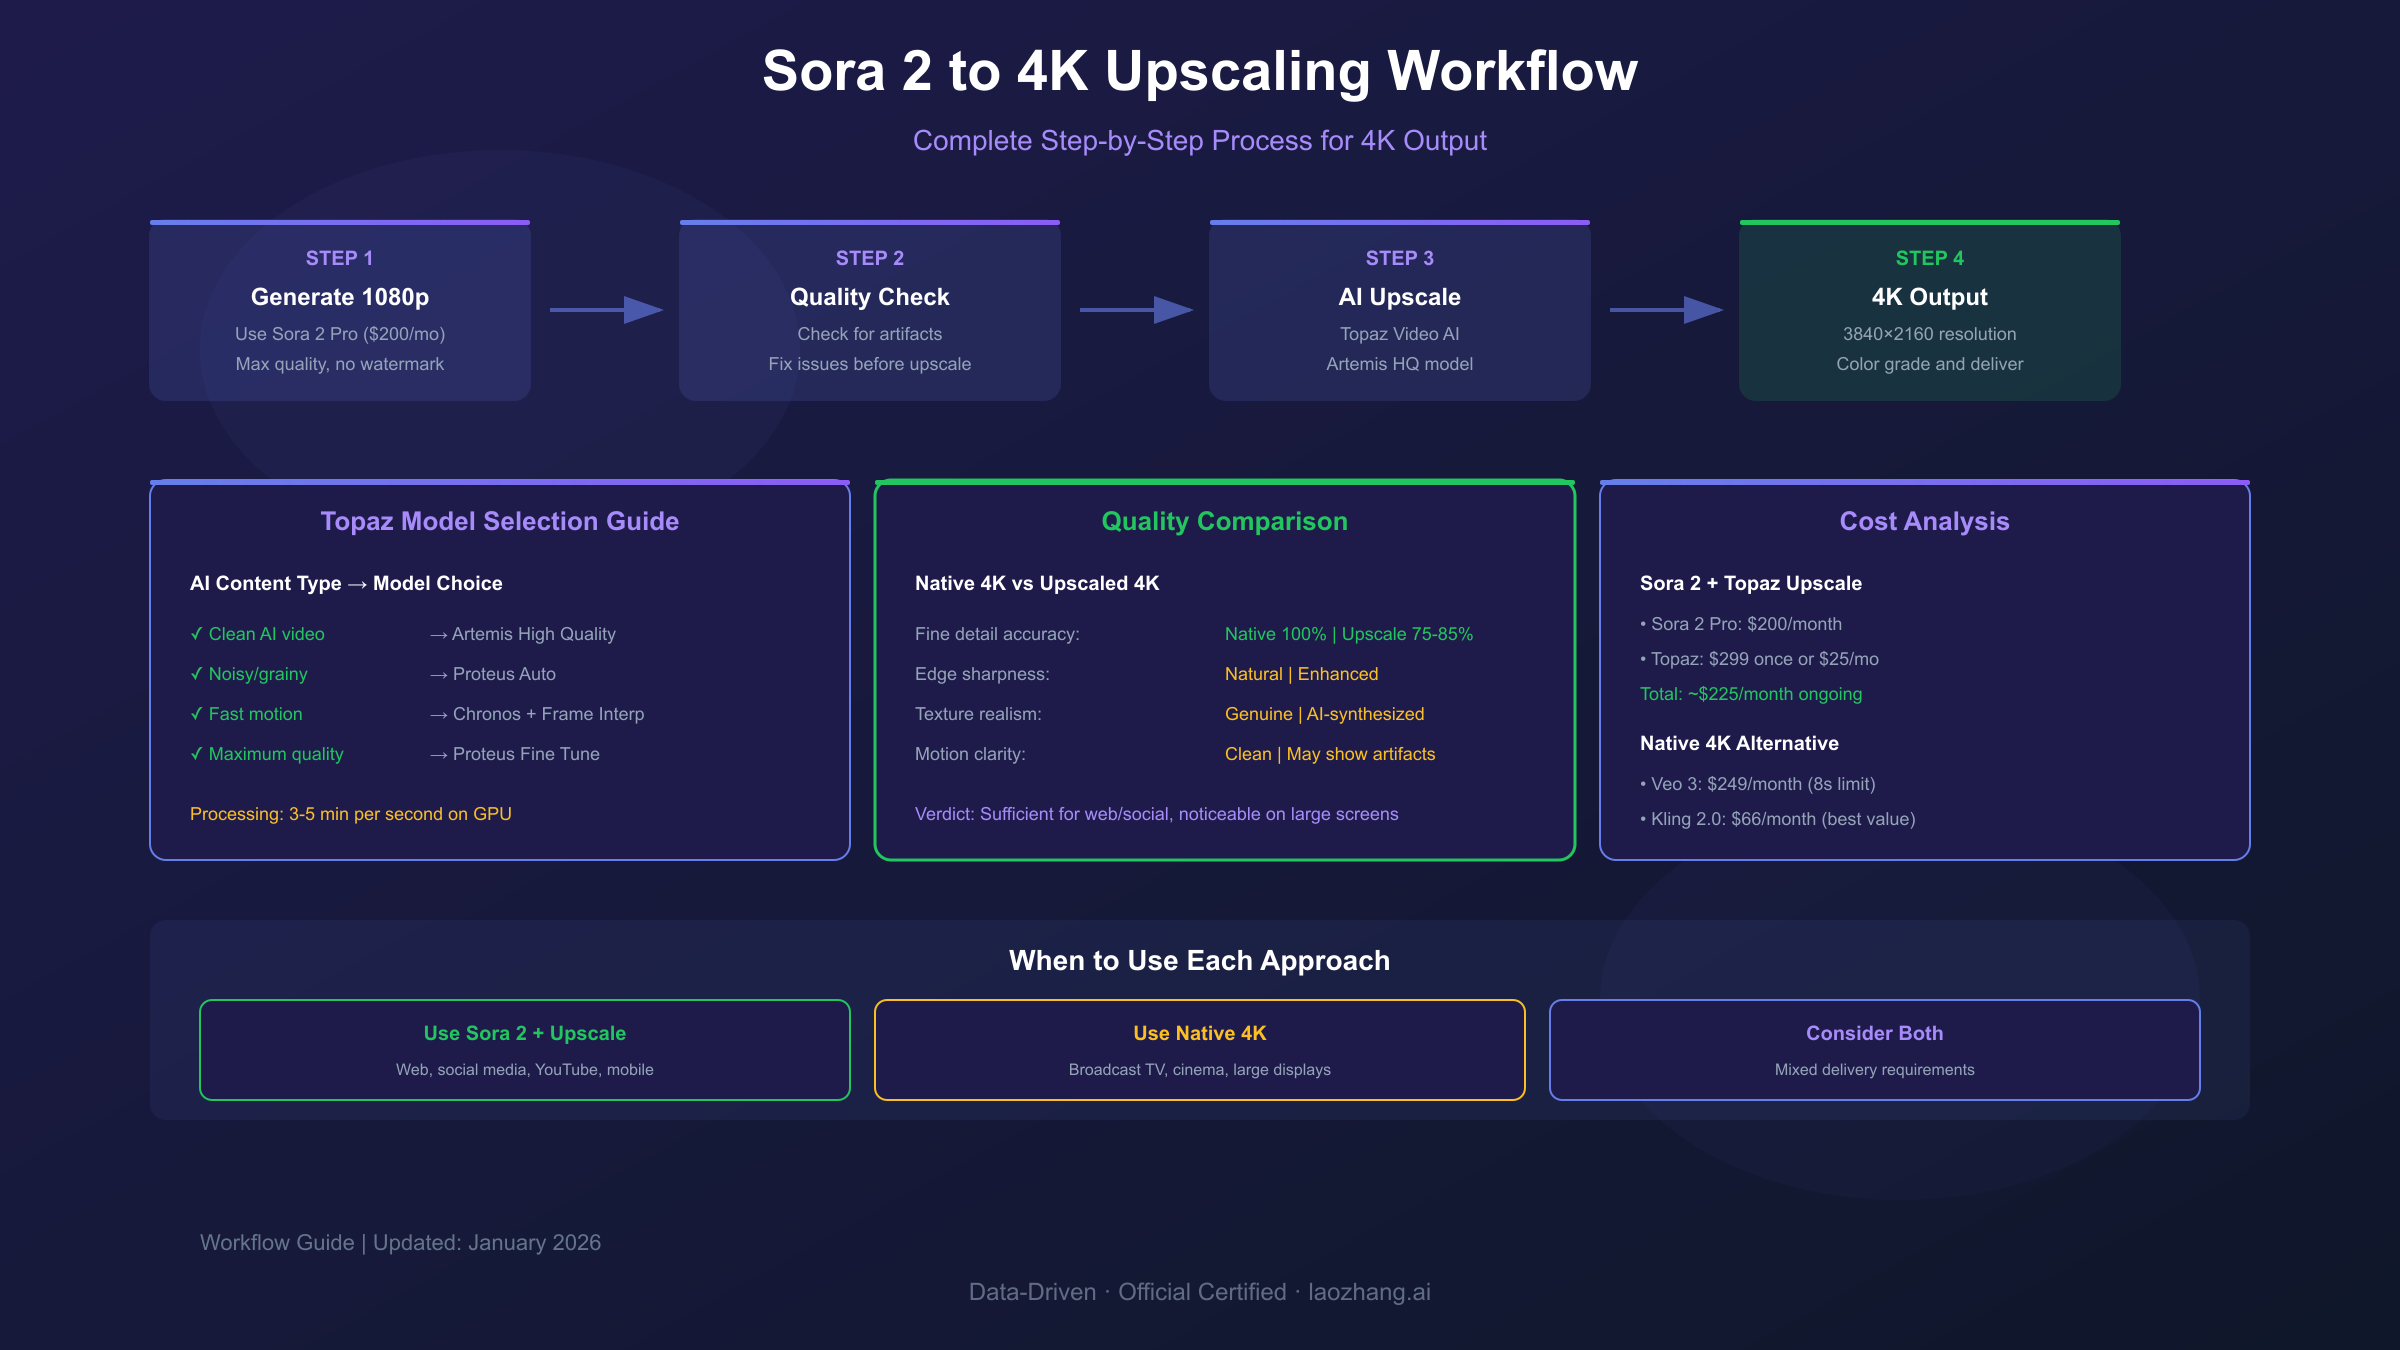
Task: Select the Step 2 'Quality Check' card
Action: (869, 310)
